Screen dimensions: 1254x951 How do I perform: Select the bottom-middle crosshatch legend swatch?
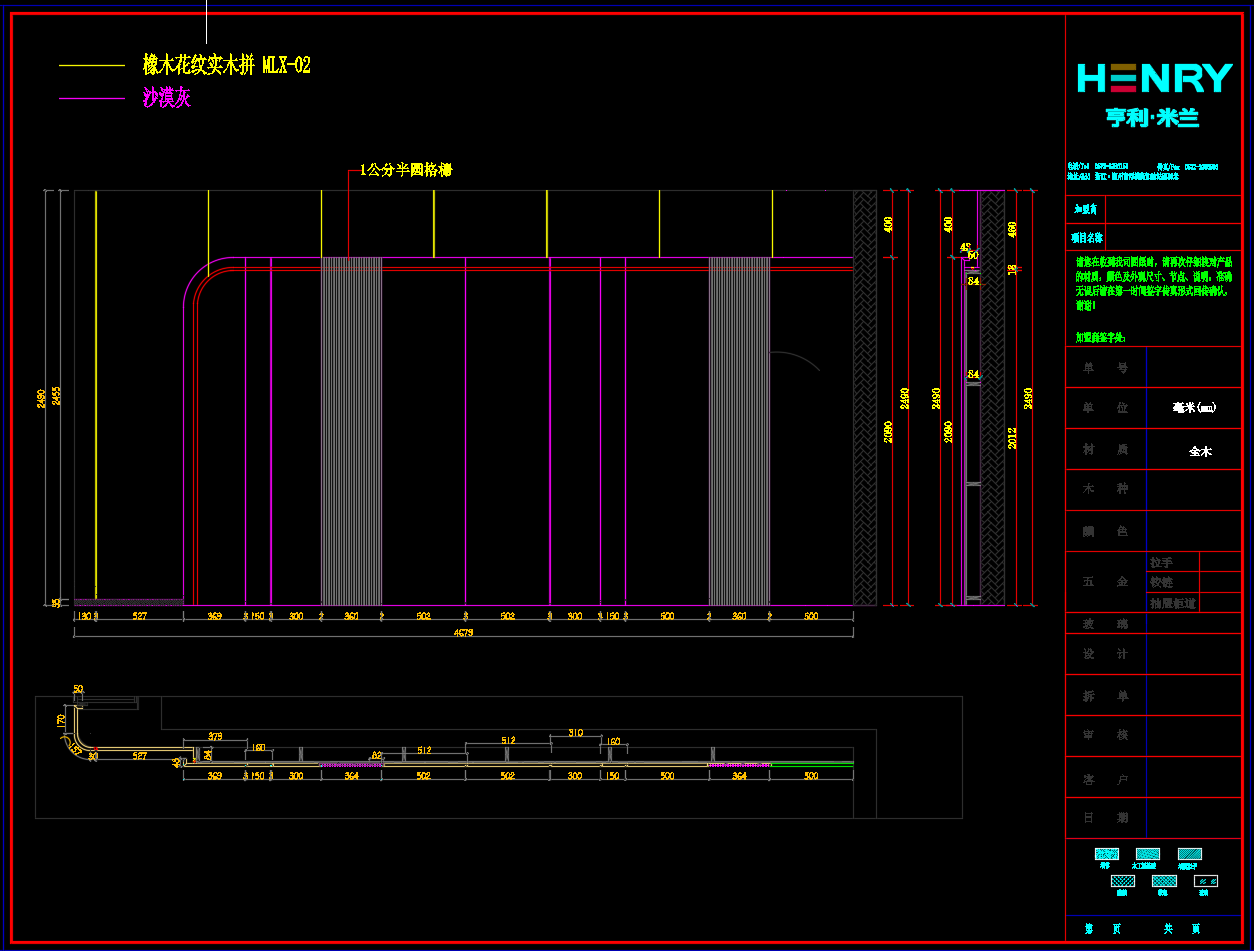pos(1164,881)
